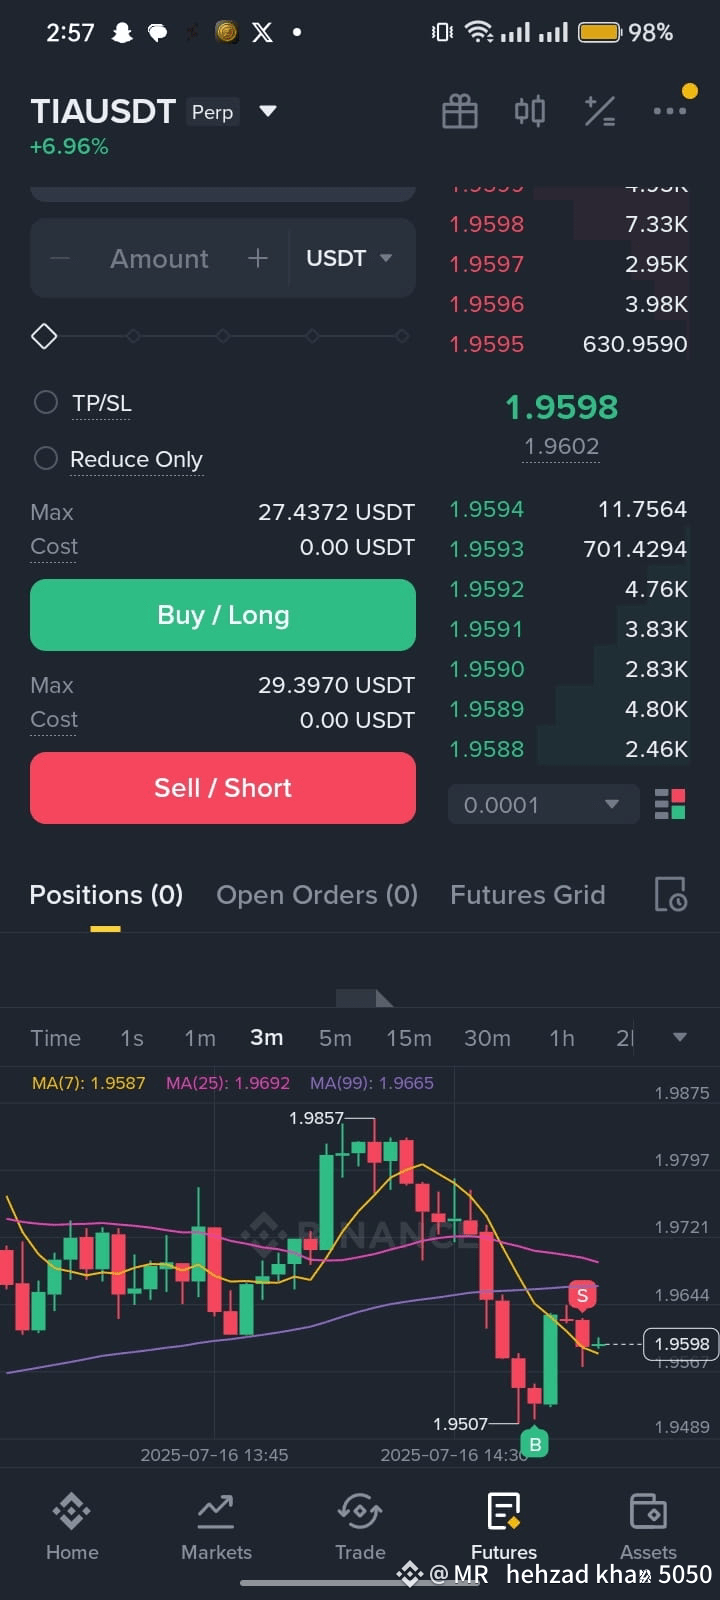Open the 0.0001 price precision dropdown

543,805
